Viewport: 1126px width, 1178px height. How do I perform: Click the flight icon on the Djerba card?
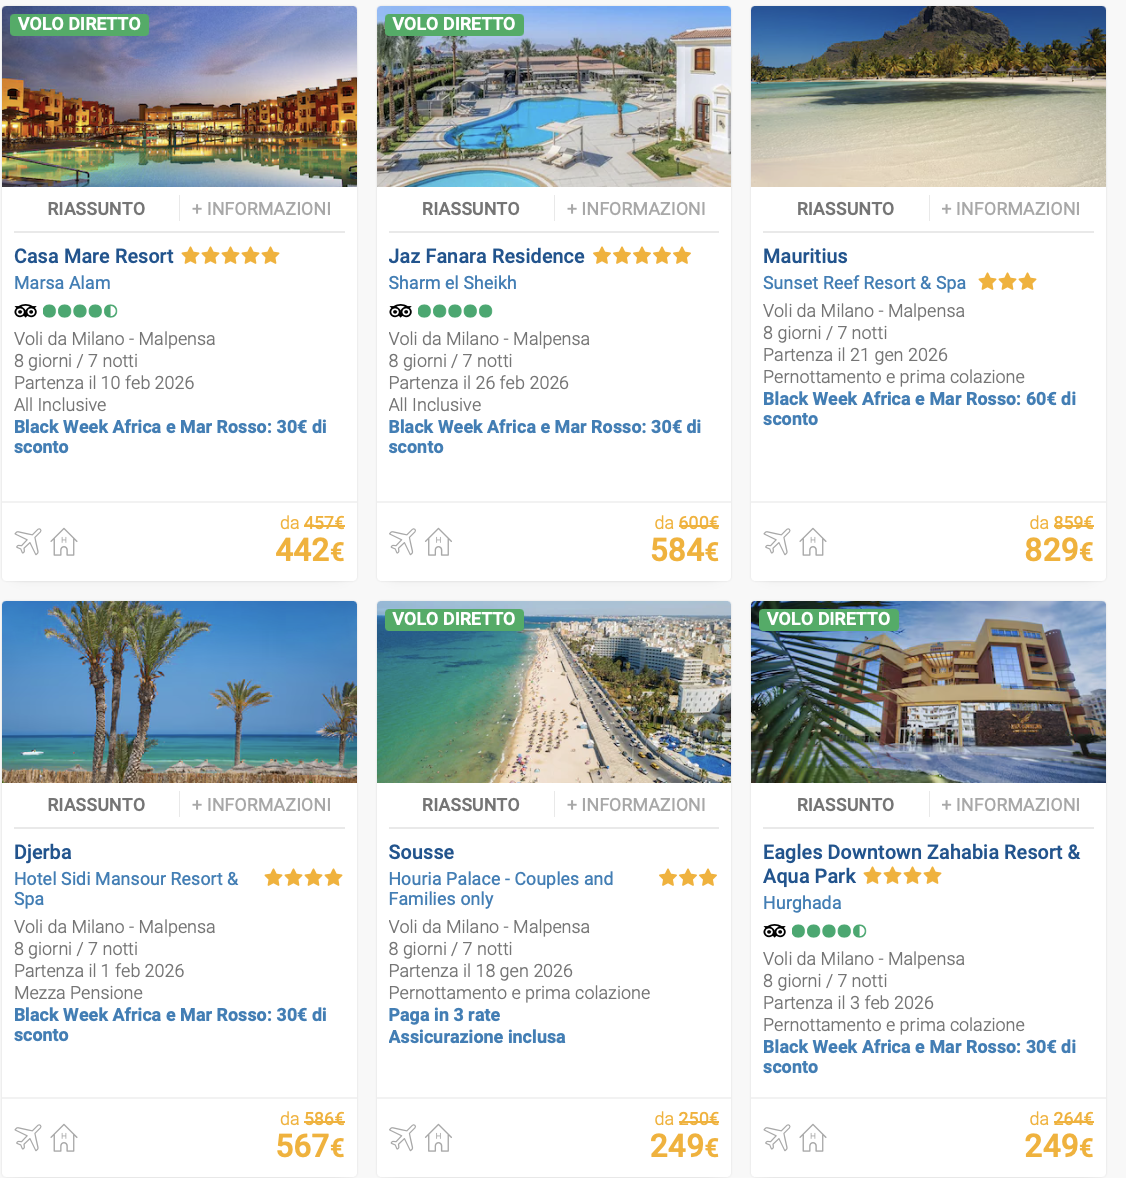click(x=27, y=1137)
